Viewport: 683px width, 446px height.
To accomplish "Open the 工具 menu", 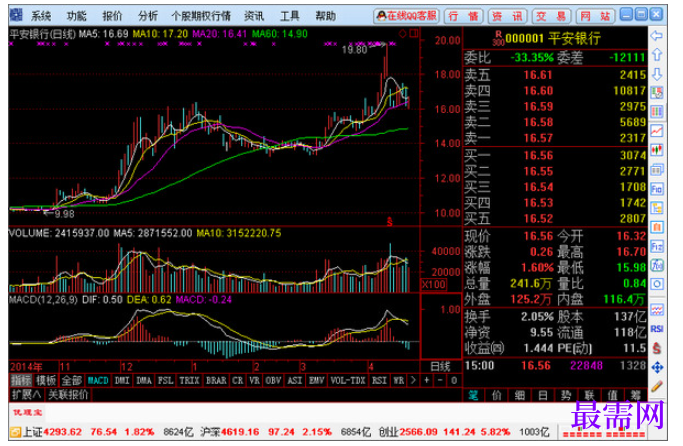I will click(290, 16).
